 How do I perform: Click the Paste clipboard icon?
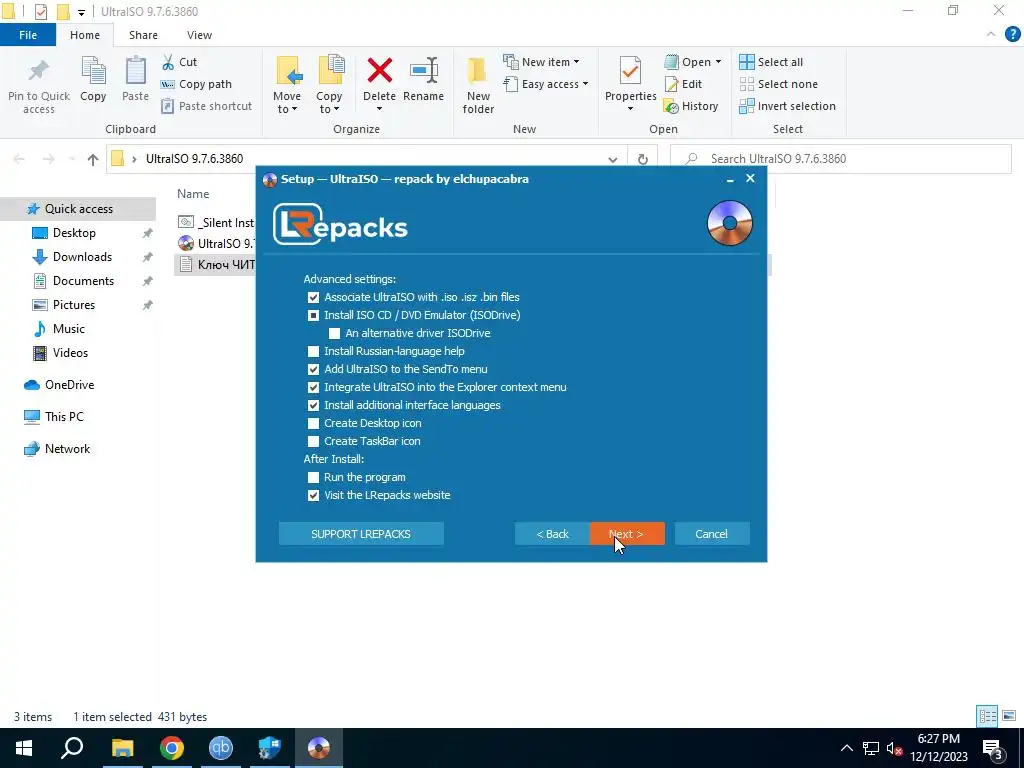click(135, 71)
